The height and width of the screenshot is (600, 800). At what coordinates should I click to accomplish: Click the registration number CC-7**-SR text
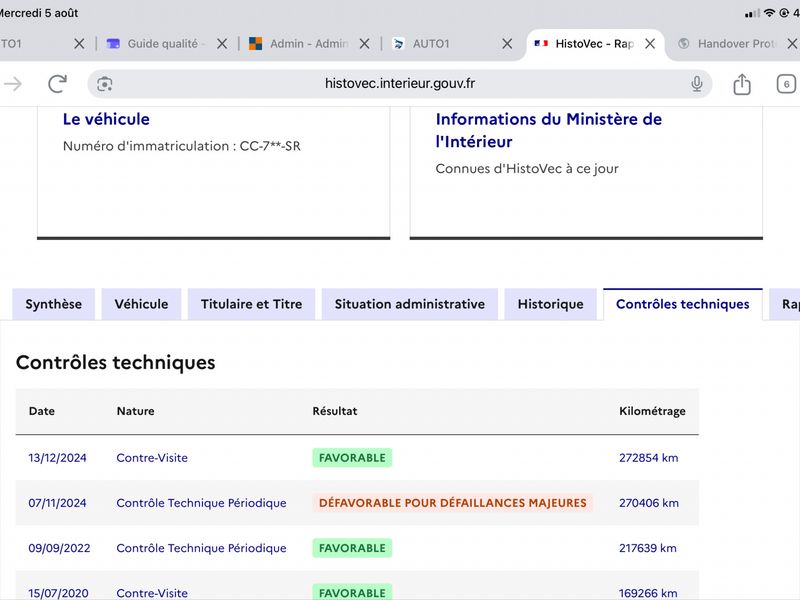270,146
